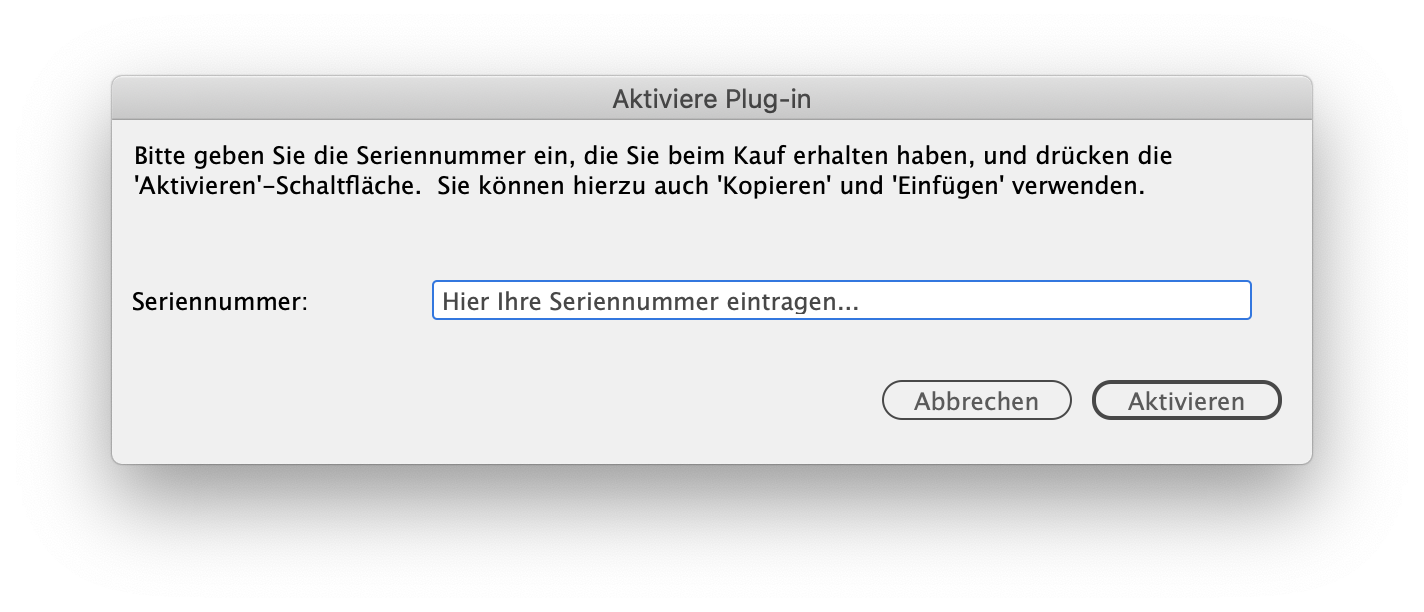Click the Aktivieren button

[1186, 401]
